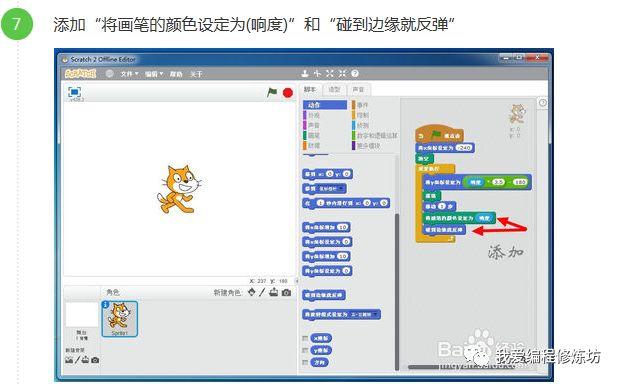620x384 pixels.
Task: Open the language globe menu
Action: pos(110,74)
